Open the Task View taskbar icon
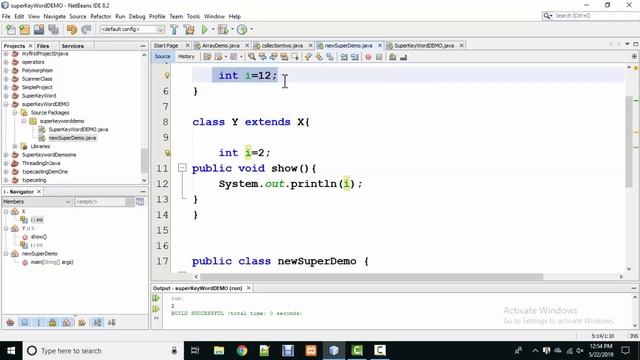Image resolution: width=640 pixels, height=360 pixels. [195, 351]
